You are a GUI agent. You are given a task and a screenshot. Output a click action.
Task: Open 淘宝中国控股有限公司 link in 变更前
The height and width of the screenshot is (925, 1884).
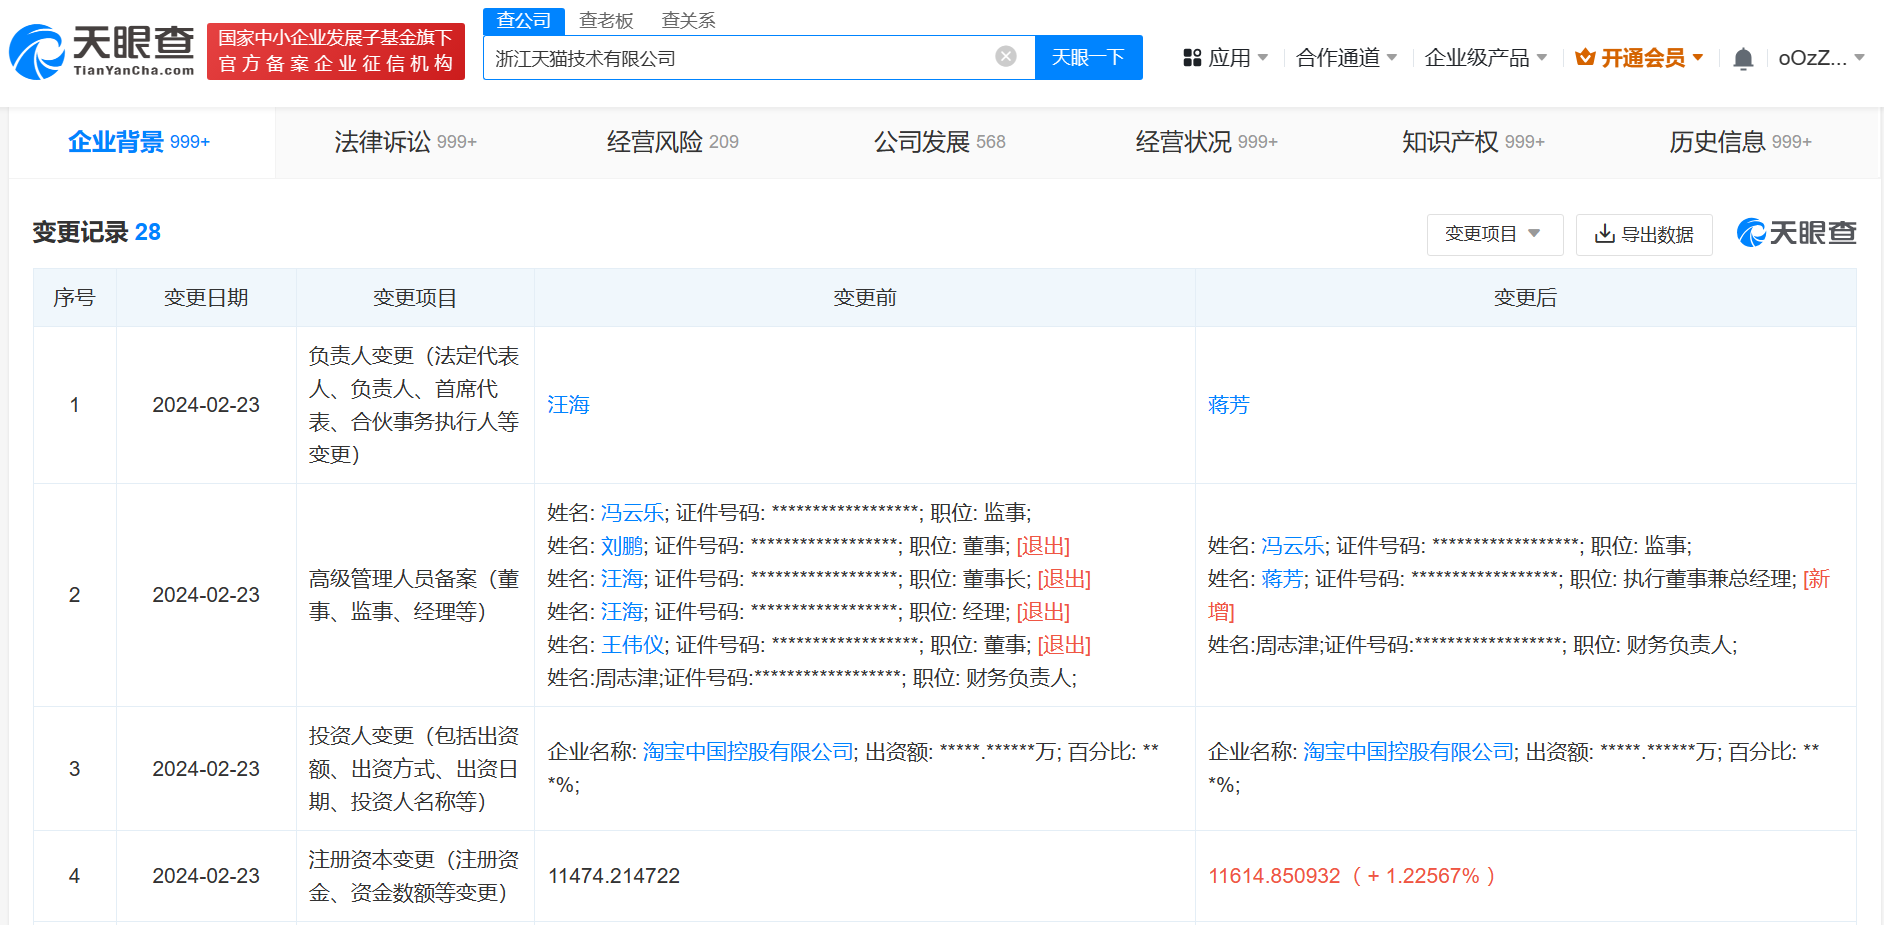pos(748,752)
